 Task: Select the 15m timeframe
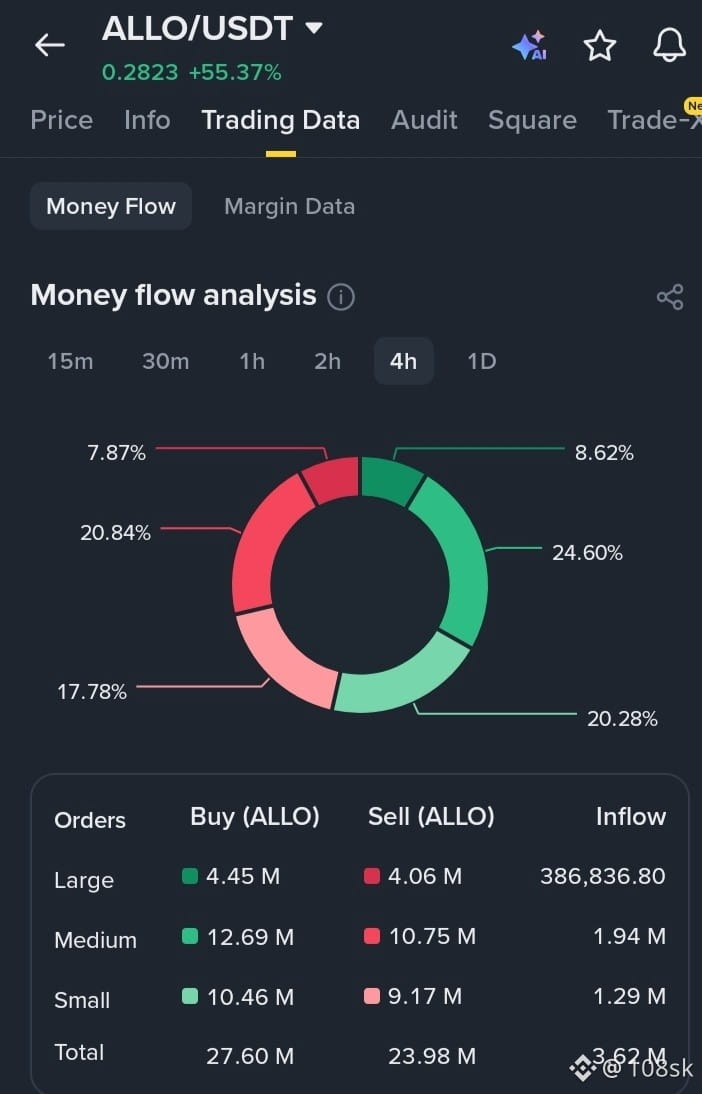pyautogui.click(x=70, y=361)
